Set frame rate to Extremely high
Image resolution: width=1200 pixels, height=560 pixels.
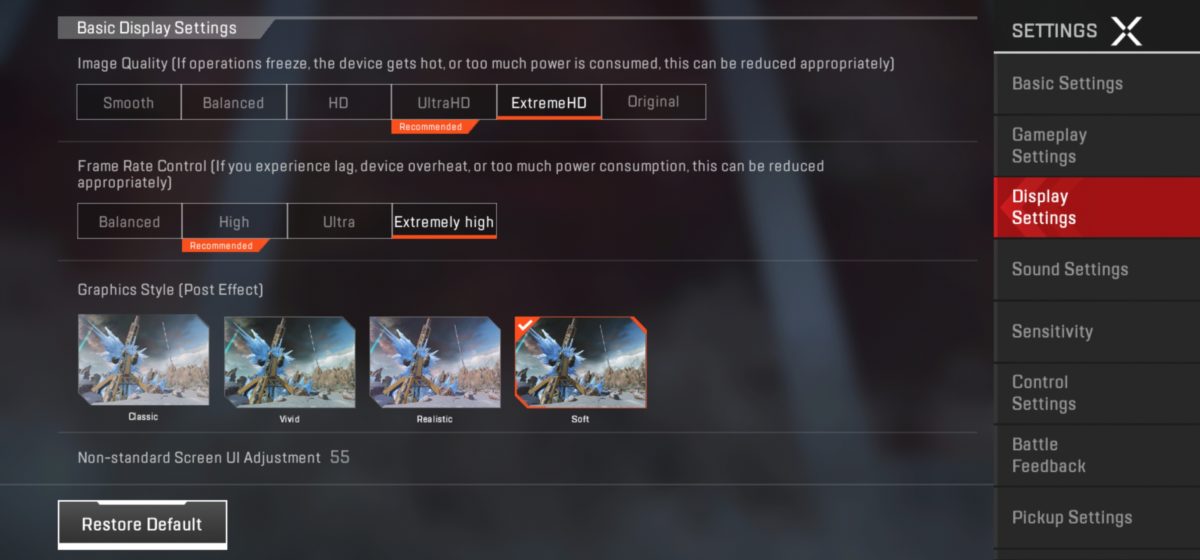(444, 222)
